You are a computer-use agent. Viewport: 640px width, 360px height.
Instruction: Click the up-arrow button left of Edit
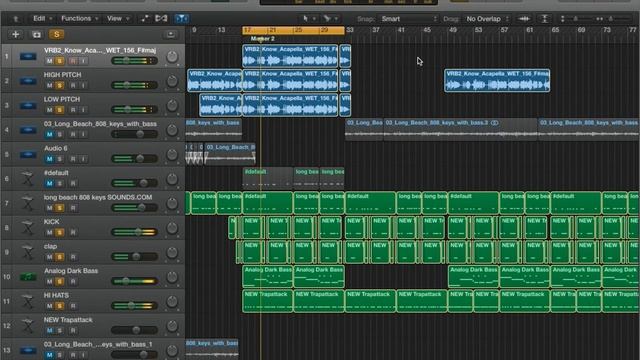pyautogui.click(x=16, y=19)
